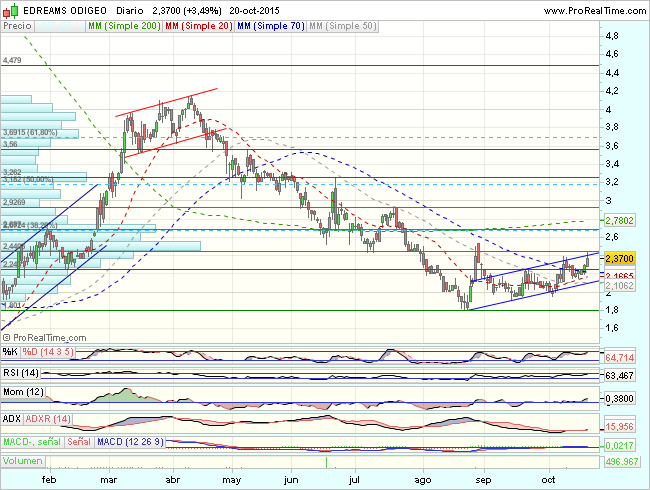Click the 2,3700 (+3,49%) quote in header
650x490 pixels.
click(x=187, y=11)
